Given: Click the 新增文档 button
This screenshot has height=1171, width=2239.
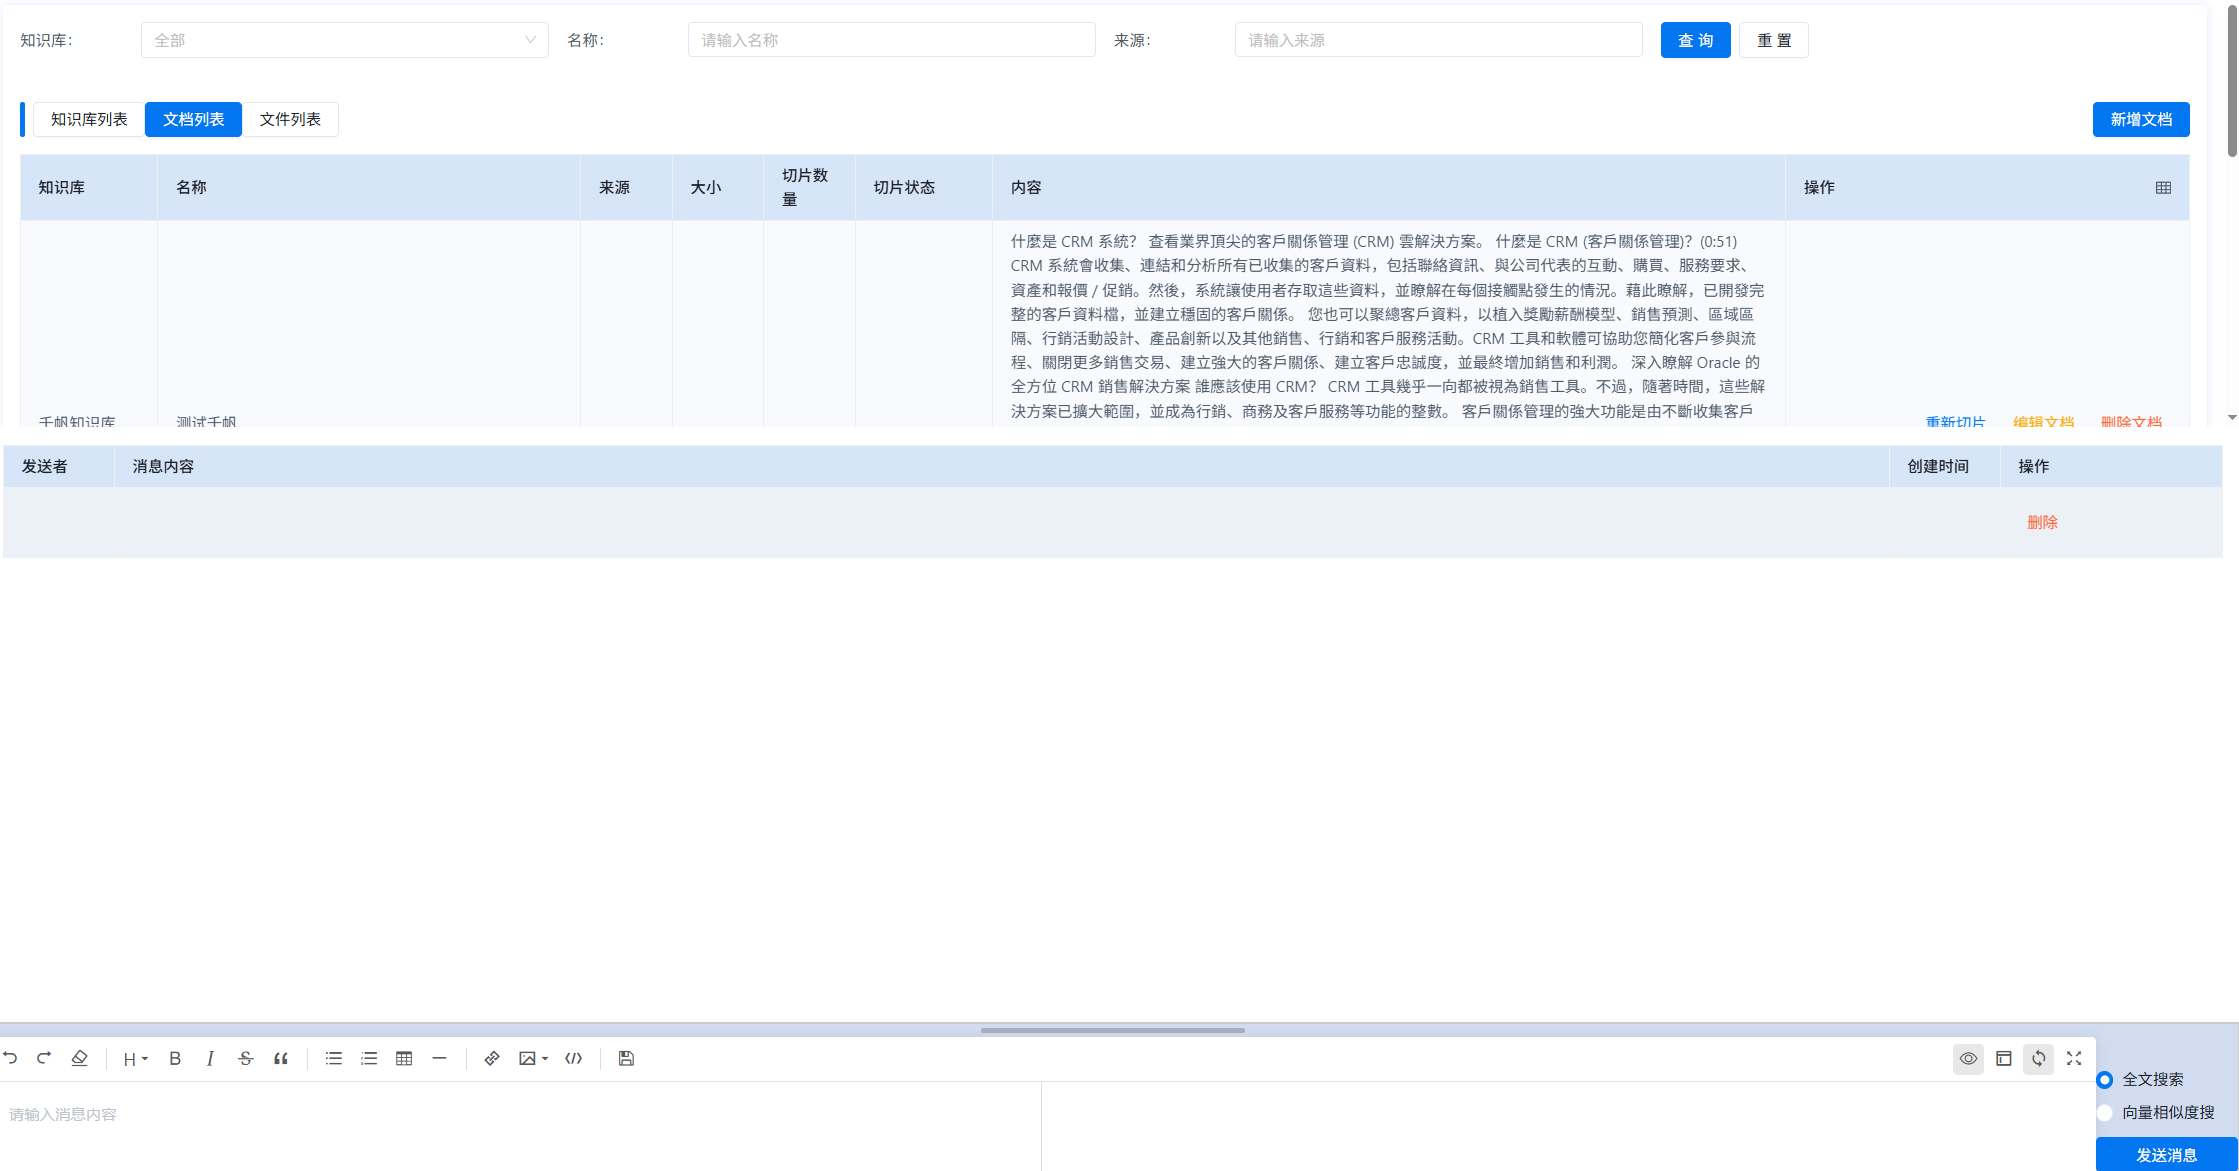Looking at the screenshot, I should [2140, 119].
